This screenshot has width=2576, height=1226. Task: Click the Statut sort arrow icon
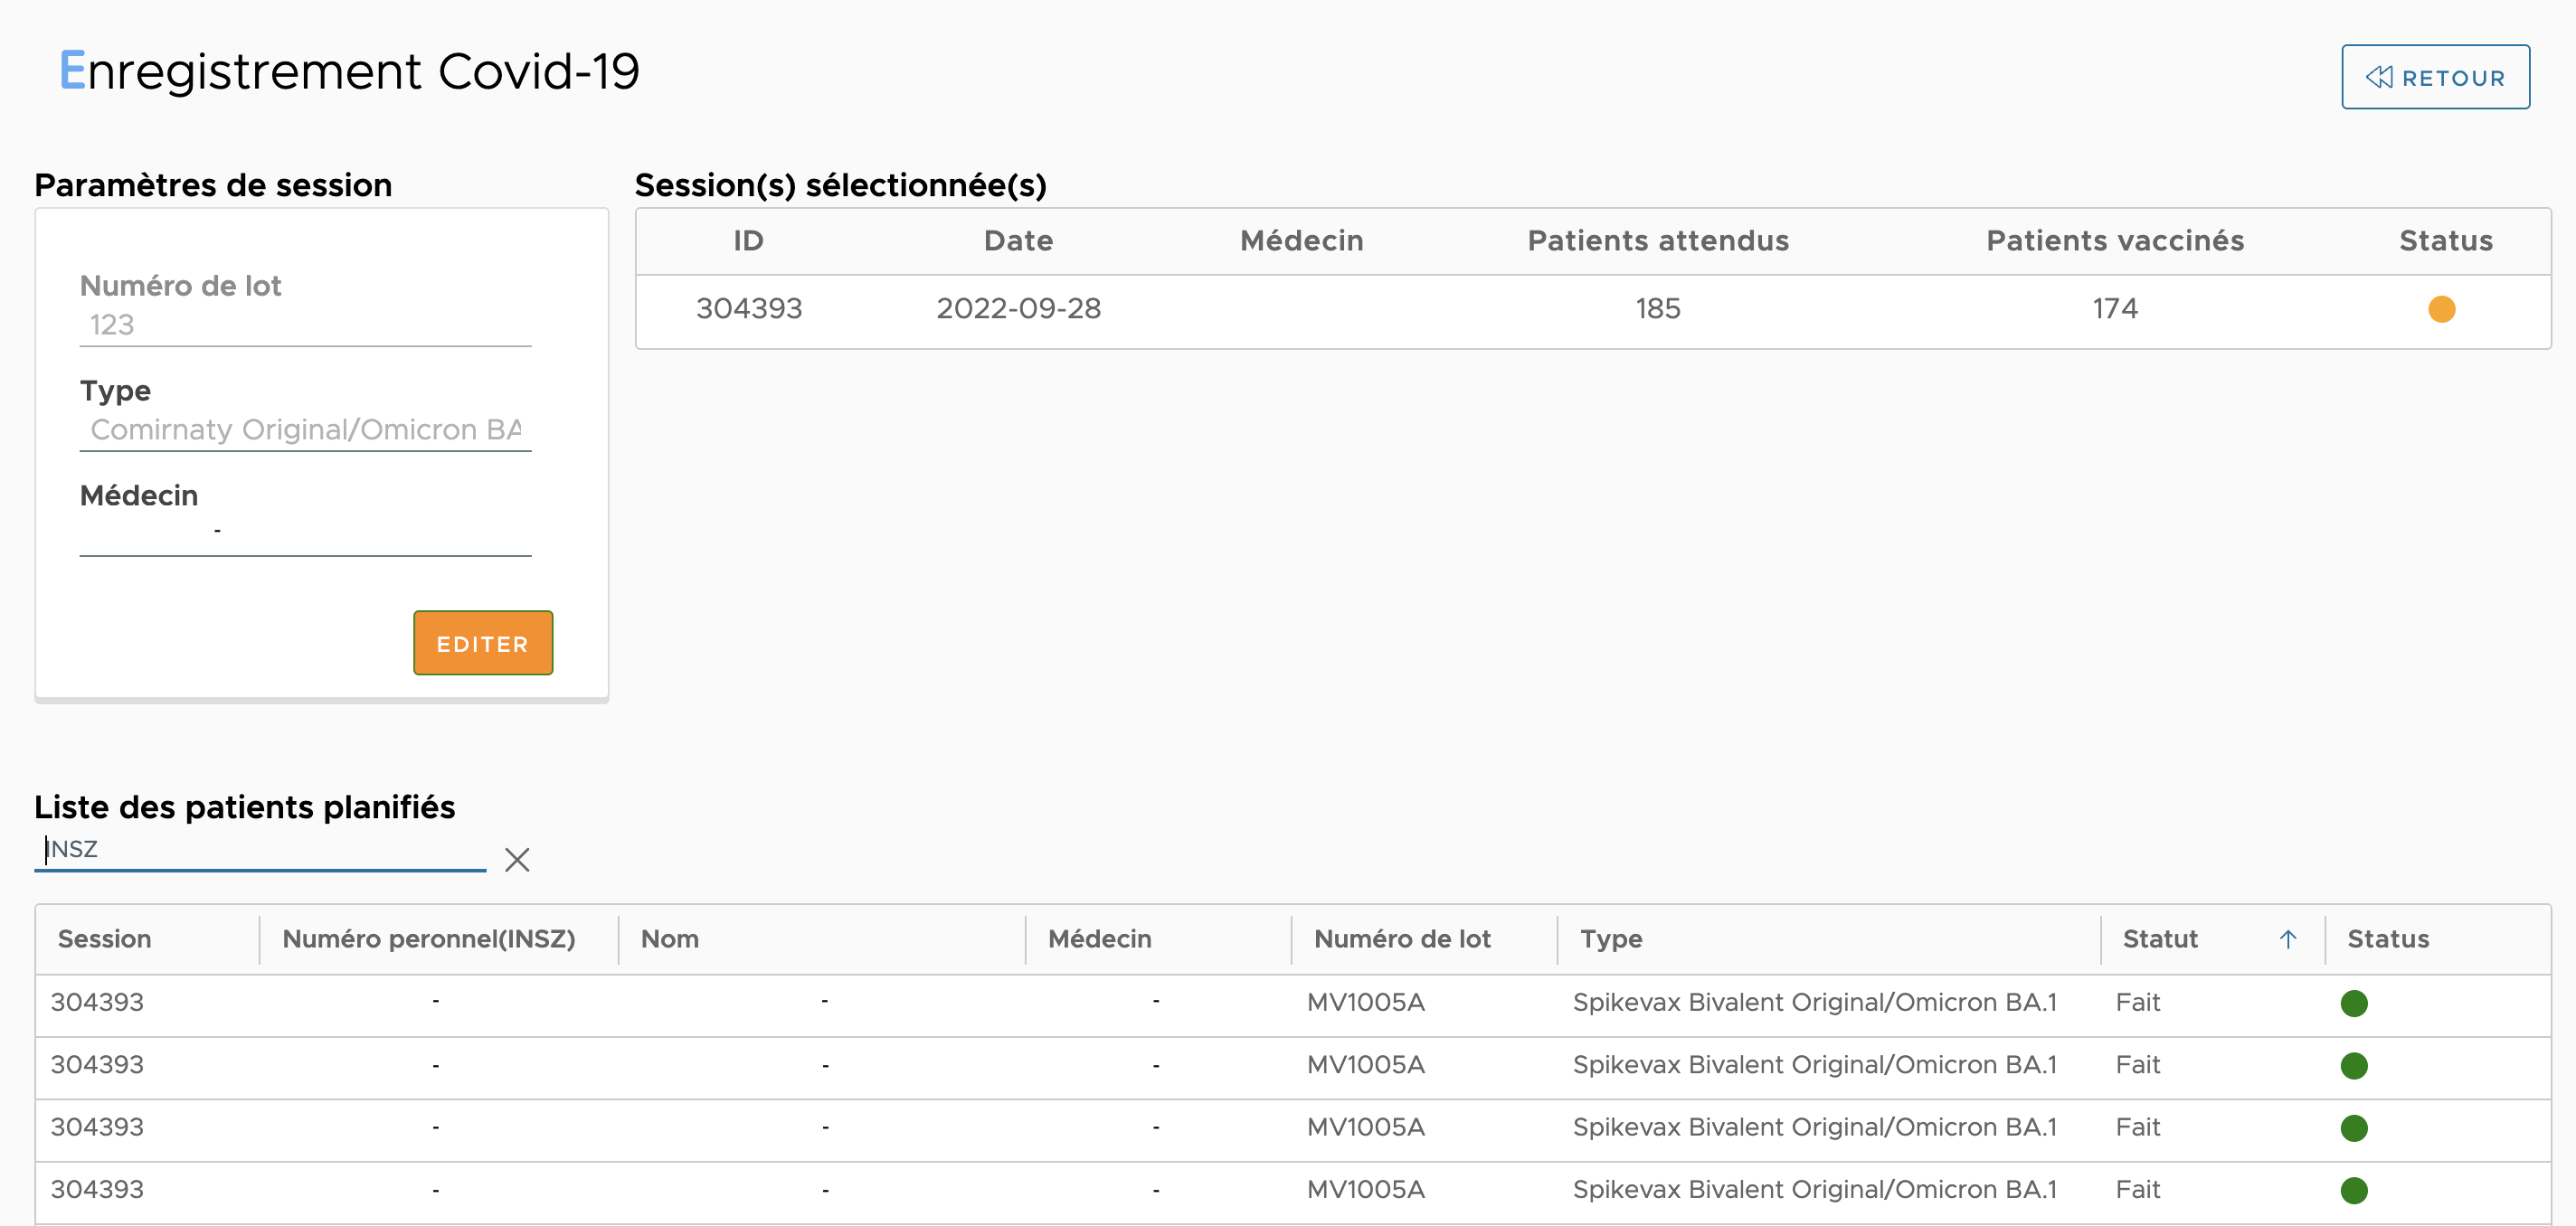tap(2287, 939)
